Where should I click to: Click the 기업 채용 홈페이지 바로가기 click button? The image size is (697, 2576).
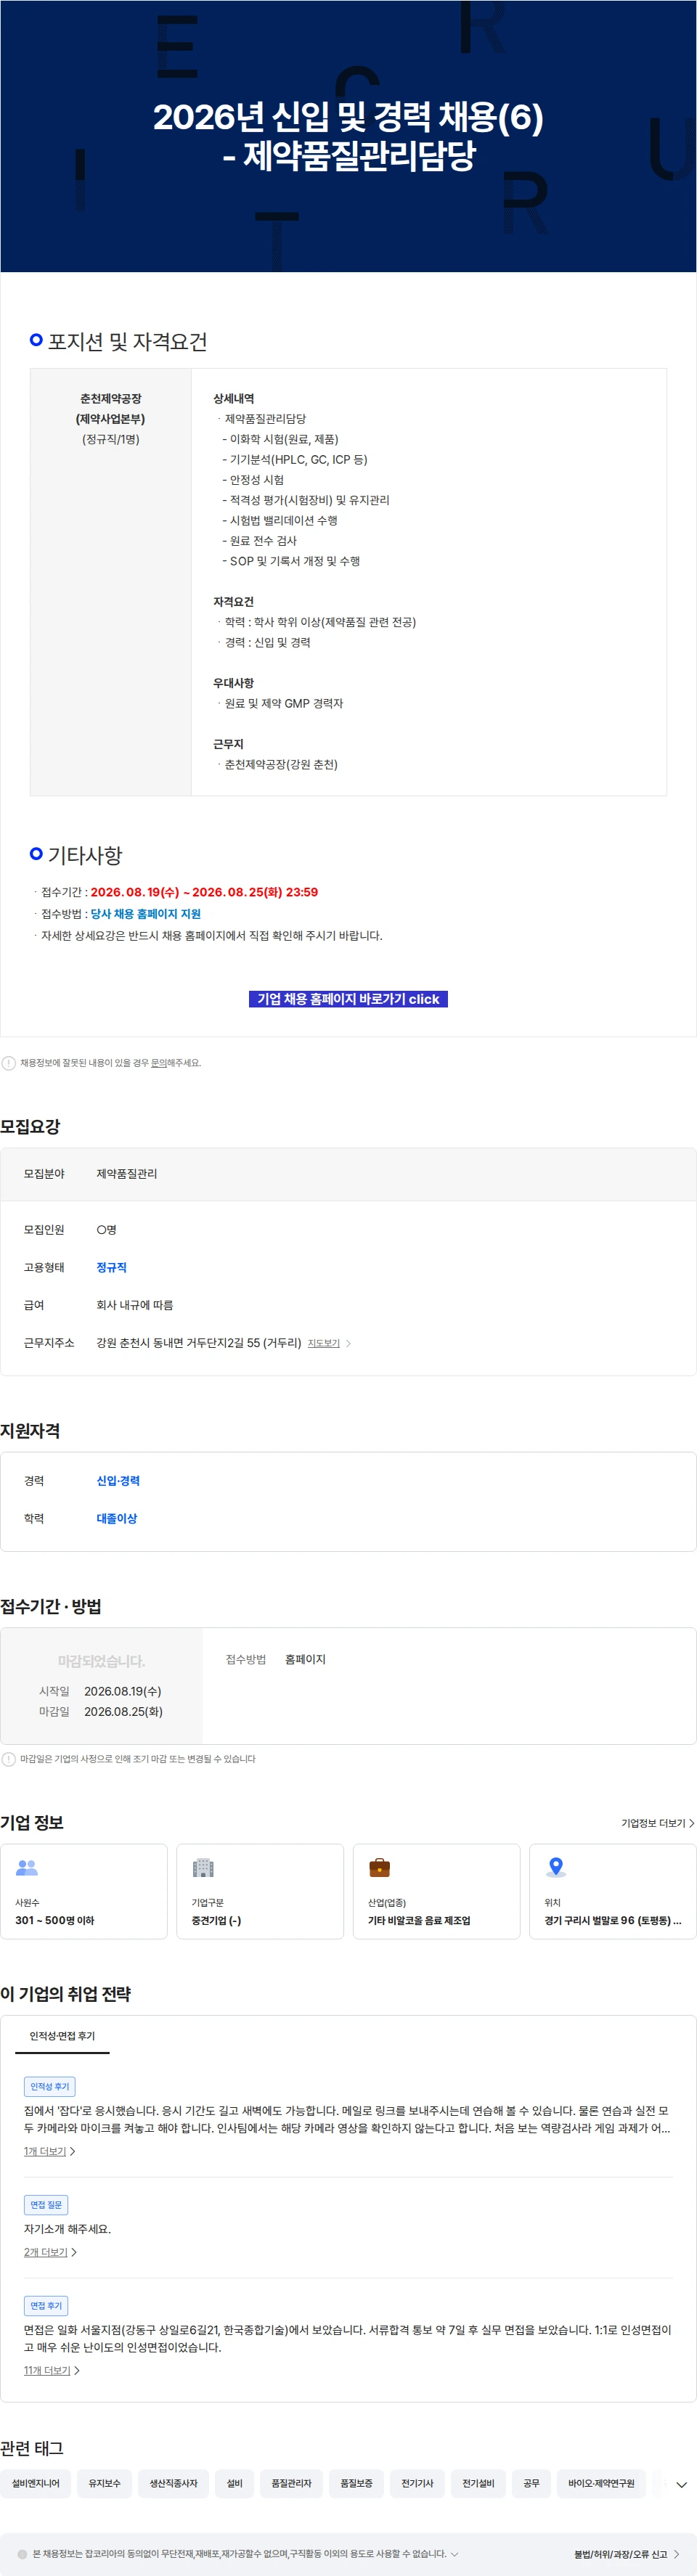click(x=348, y=998)
